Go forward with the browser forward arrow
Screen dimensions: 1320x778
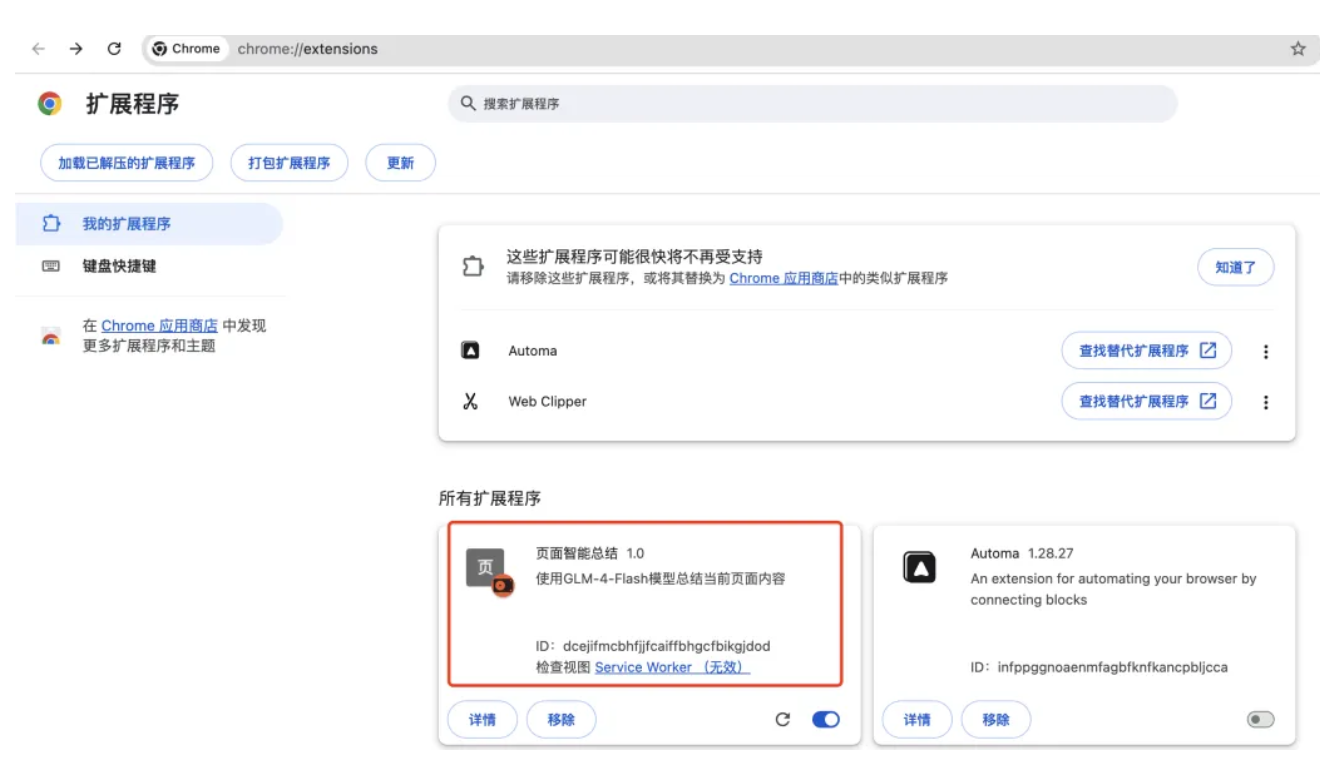point(76,48)
